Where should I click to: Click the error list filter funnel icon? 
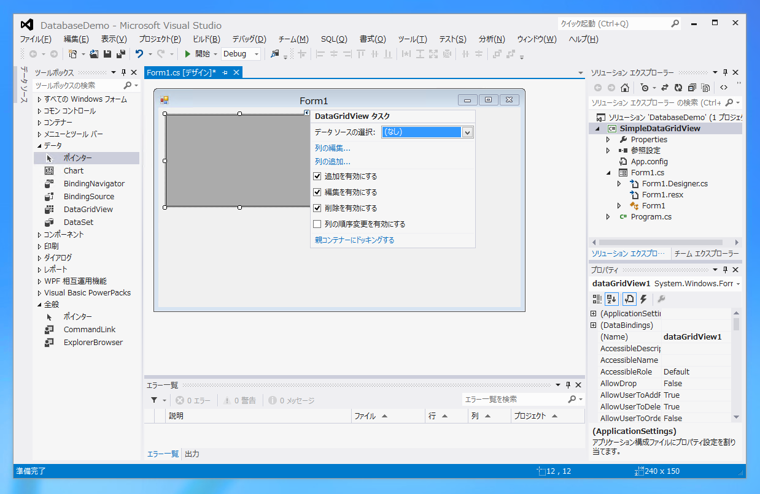point(154,400)
